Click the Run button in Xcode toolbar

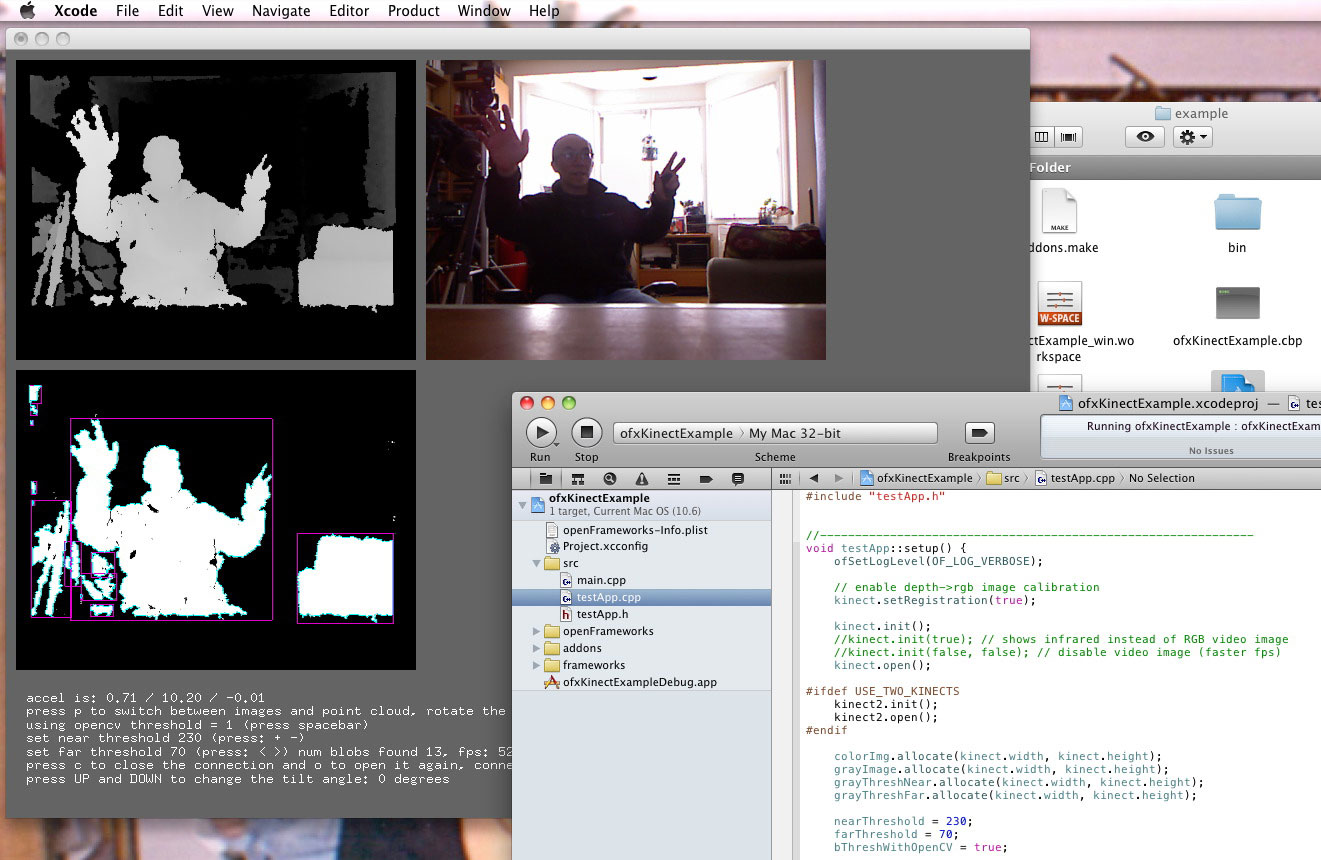click(540, 432)
